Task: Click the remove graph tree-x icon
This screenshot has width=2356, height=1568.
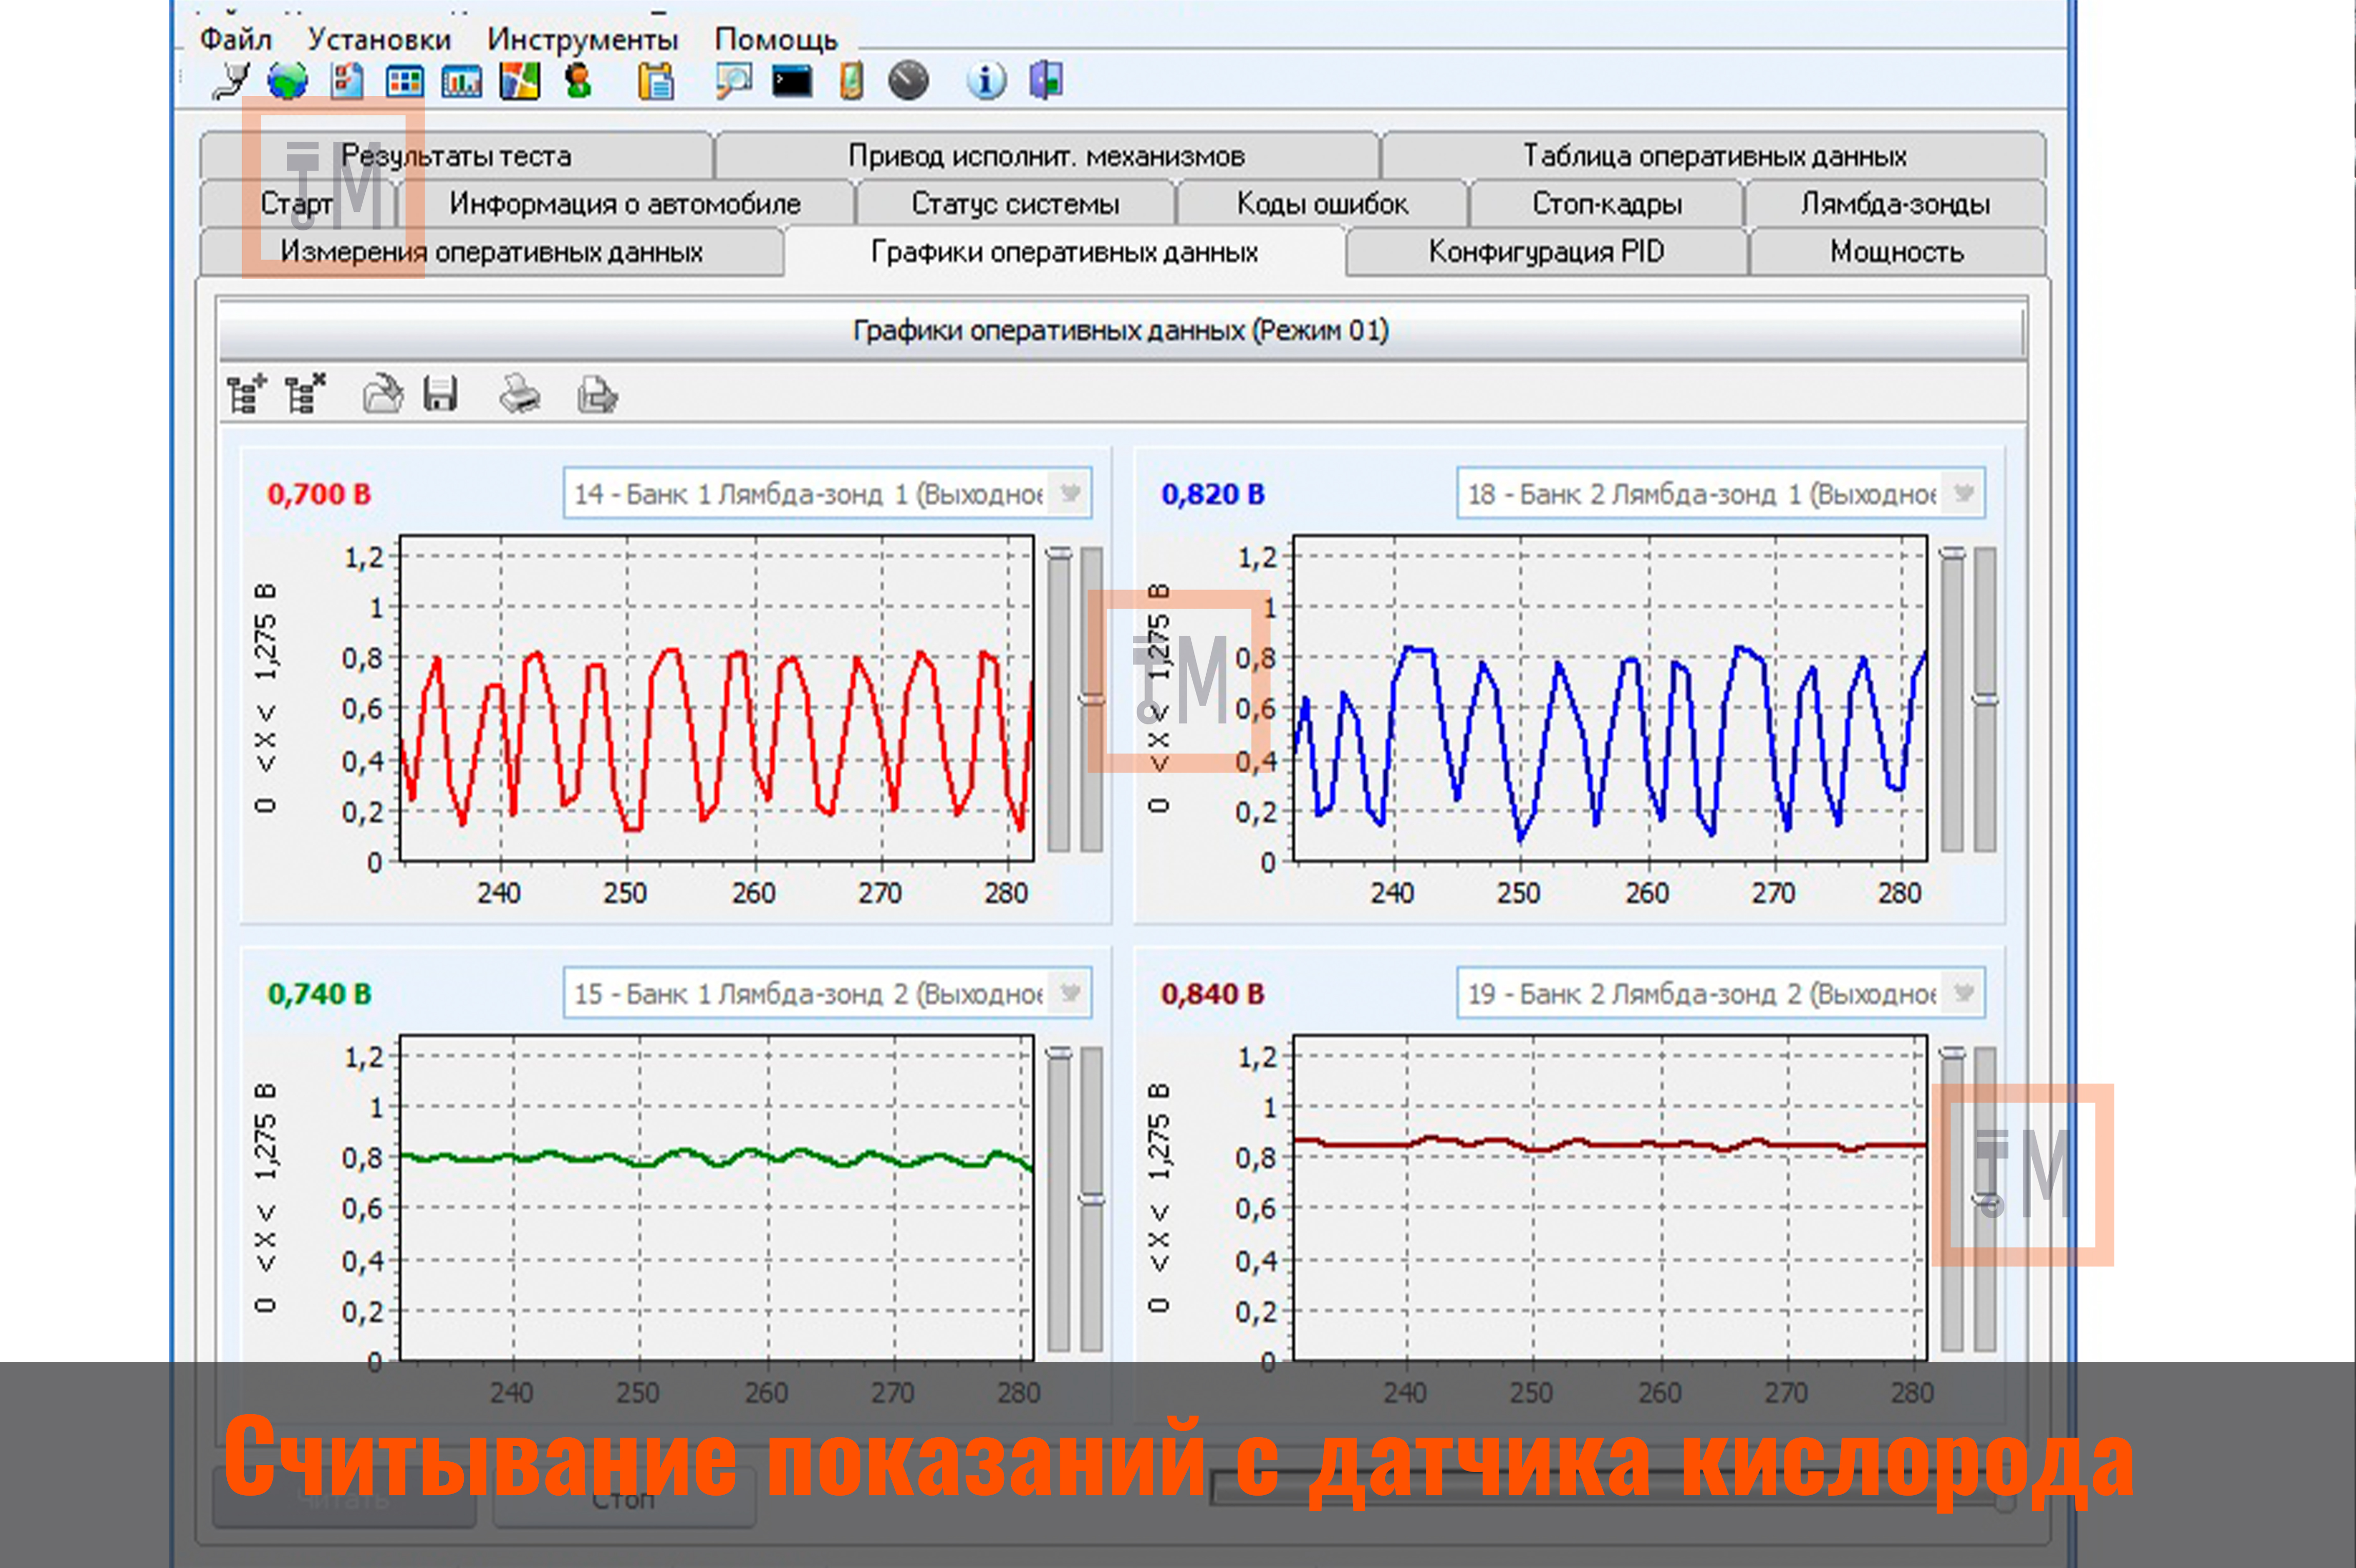Action: [x=305, y=394]
